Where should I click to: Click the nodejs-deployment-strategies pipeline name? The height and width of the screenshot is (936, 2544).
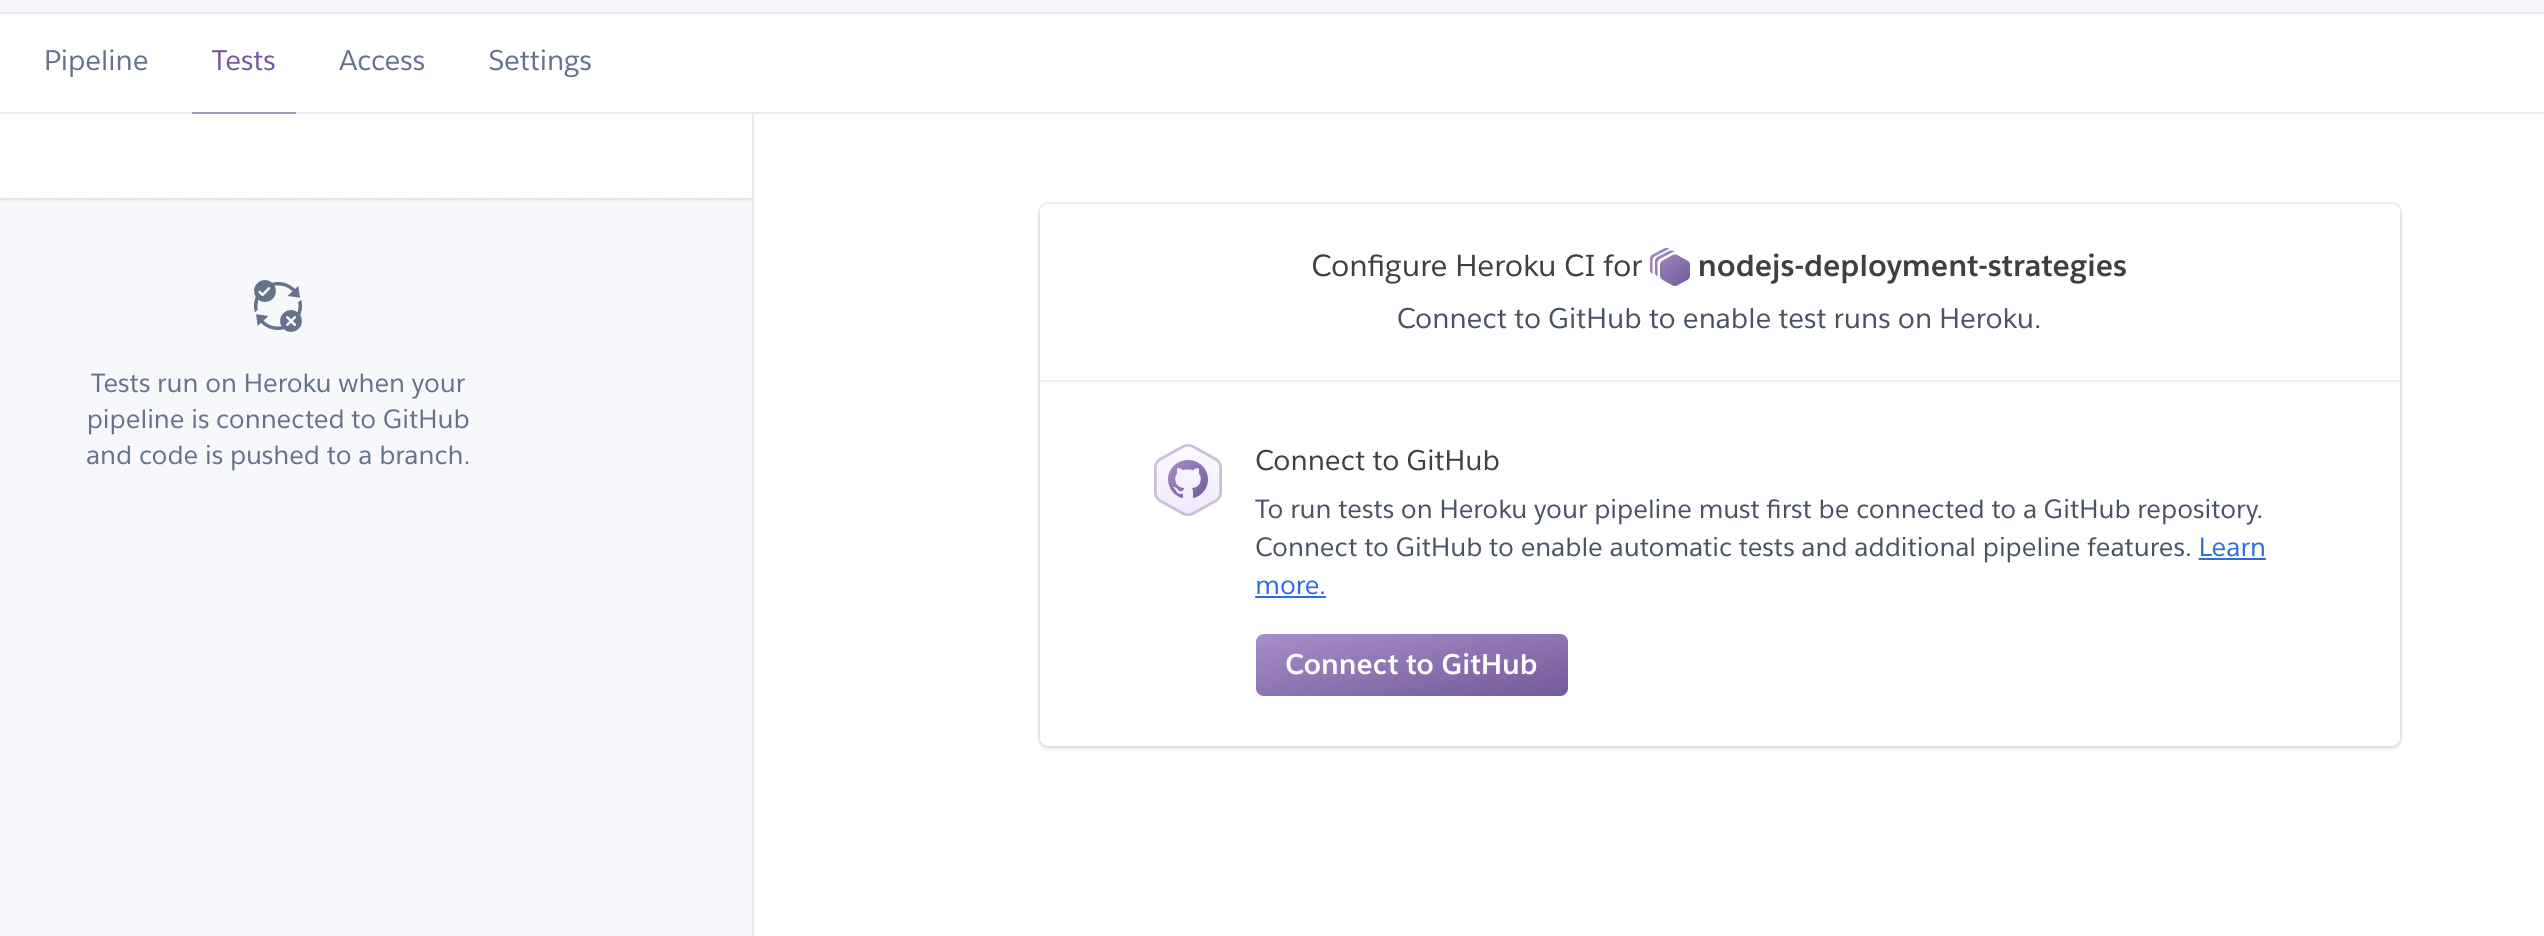[x=1911, y=266]
